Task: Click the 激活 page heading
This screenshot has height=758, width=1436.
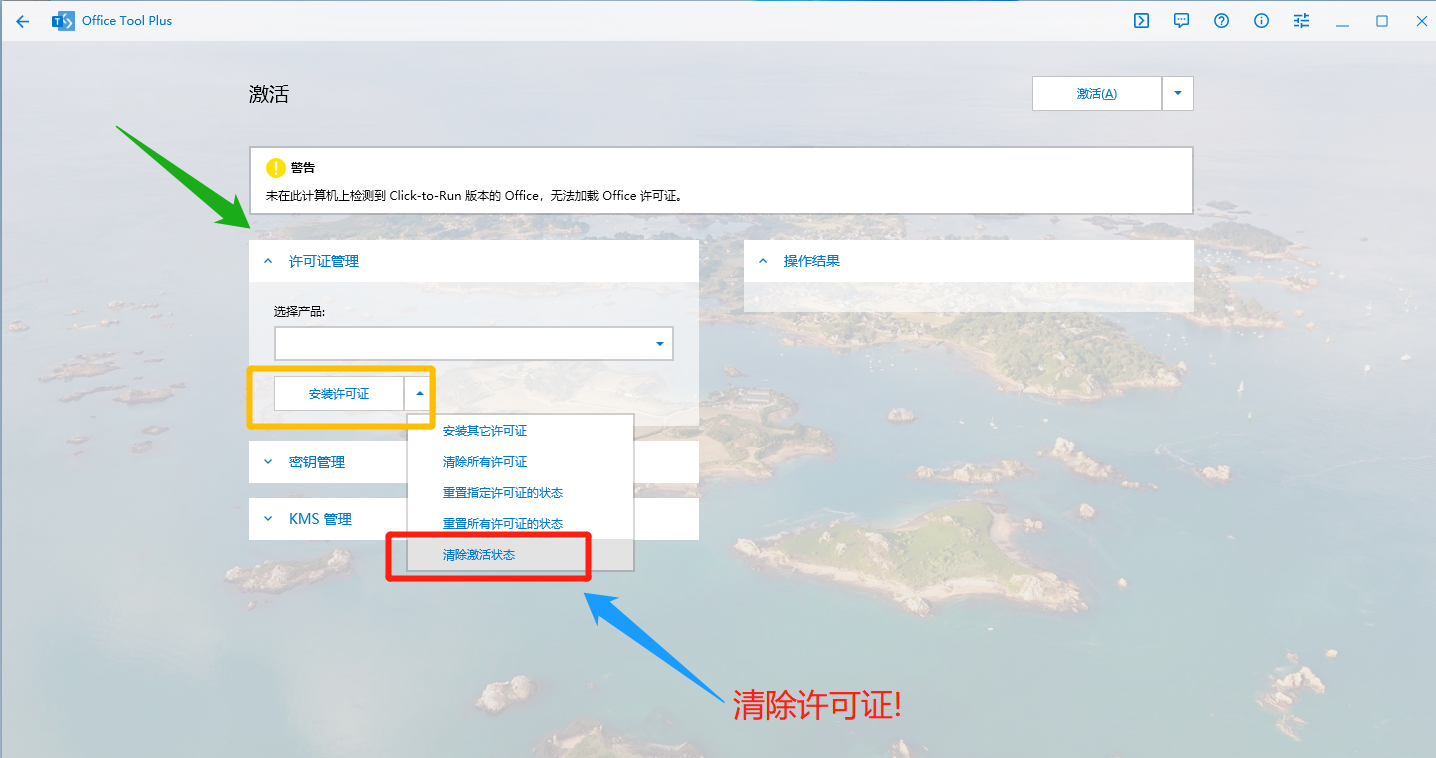Action: (269, 95)
